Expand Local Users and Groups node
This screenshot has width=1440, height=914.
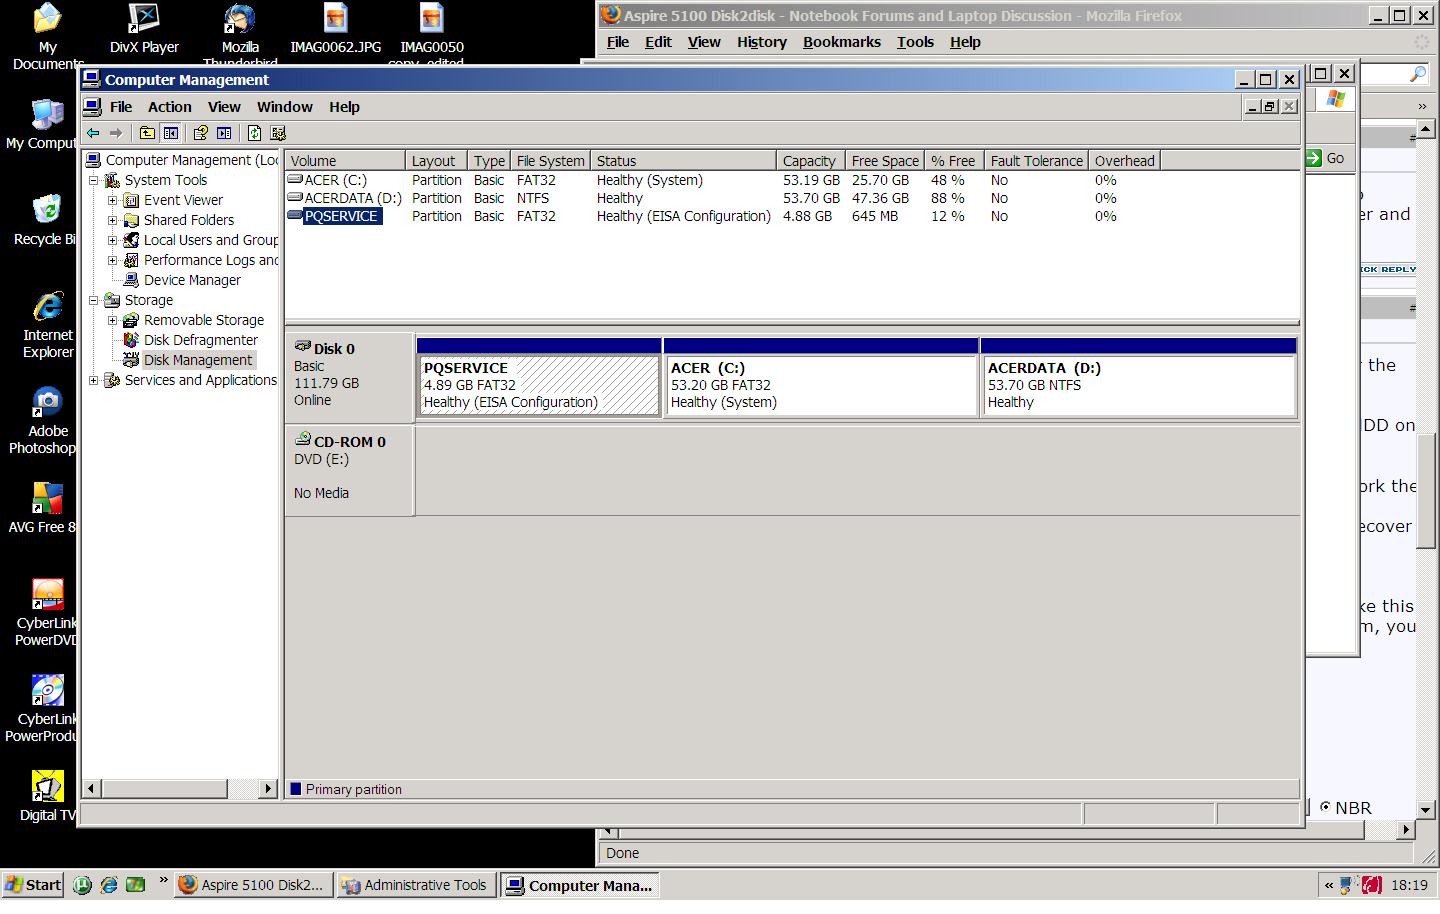(x=113, y=240)
